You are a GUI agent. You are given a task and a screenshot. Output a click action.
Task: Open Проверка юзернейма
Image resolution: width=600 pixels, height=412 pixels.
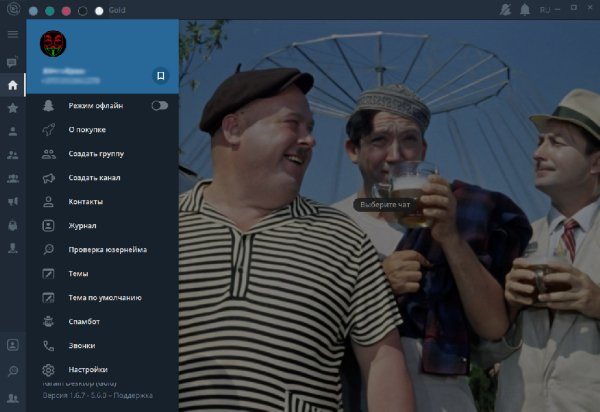click(x=103, y=250)
